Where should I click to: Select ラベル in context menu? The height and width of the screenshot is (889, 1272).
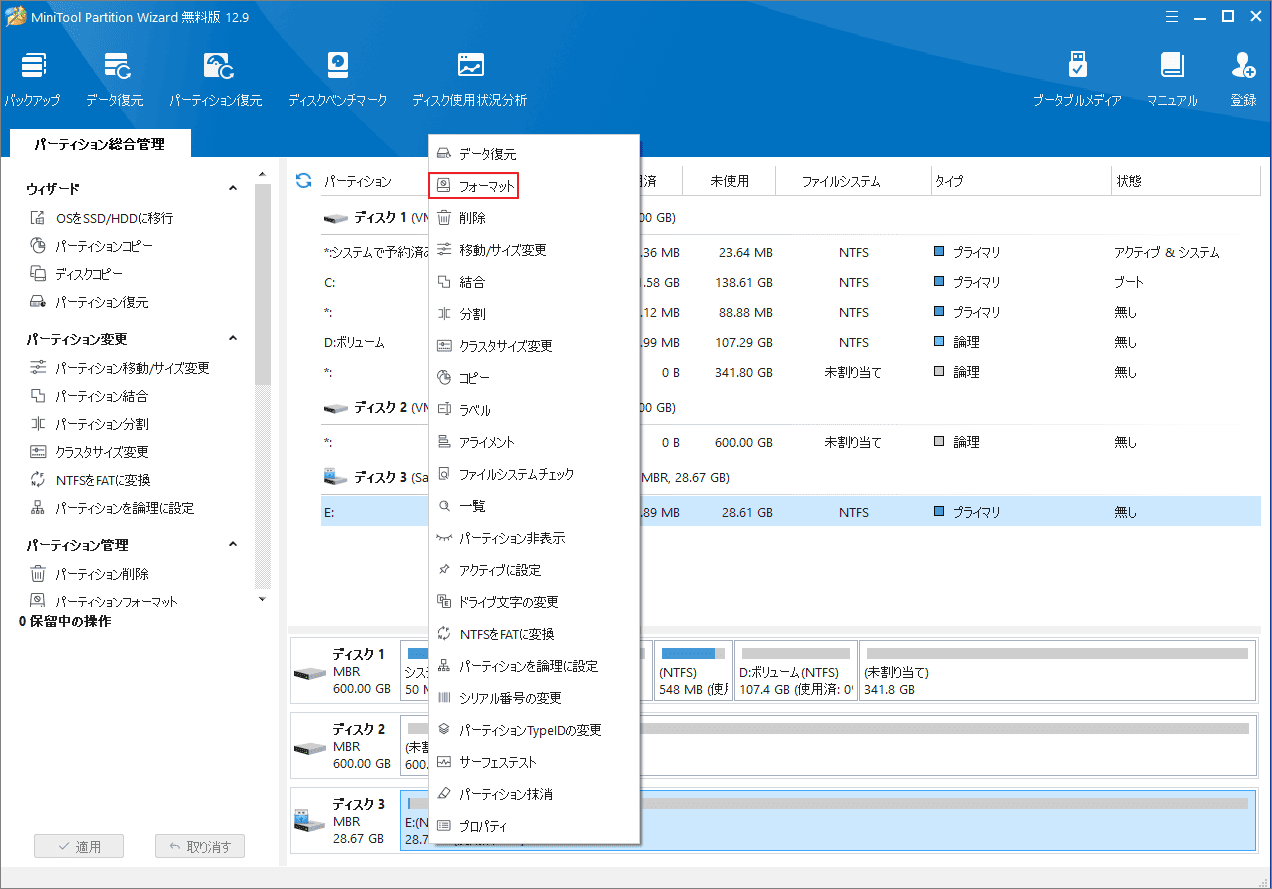pyautogui.click(x=534, y=410)
